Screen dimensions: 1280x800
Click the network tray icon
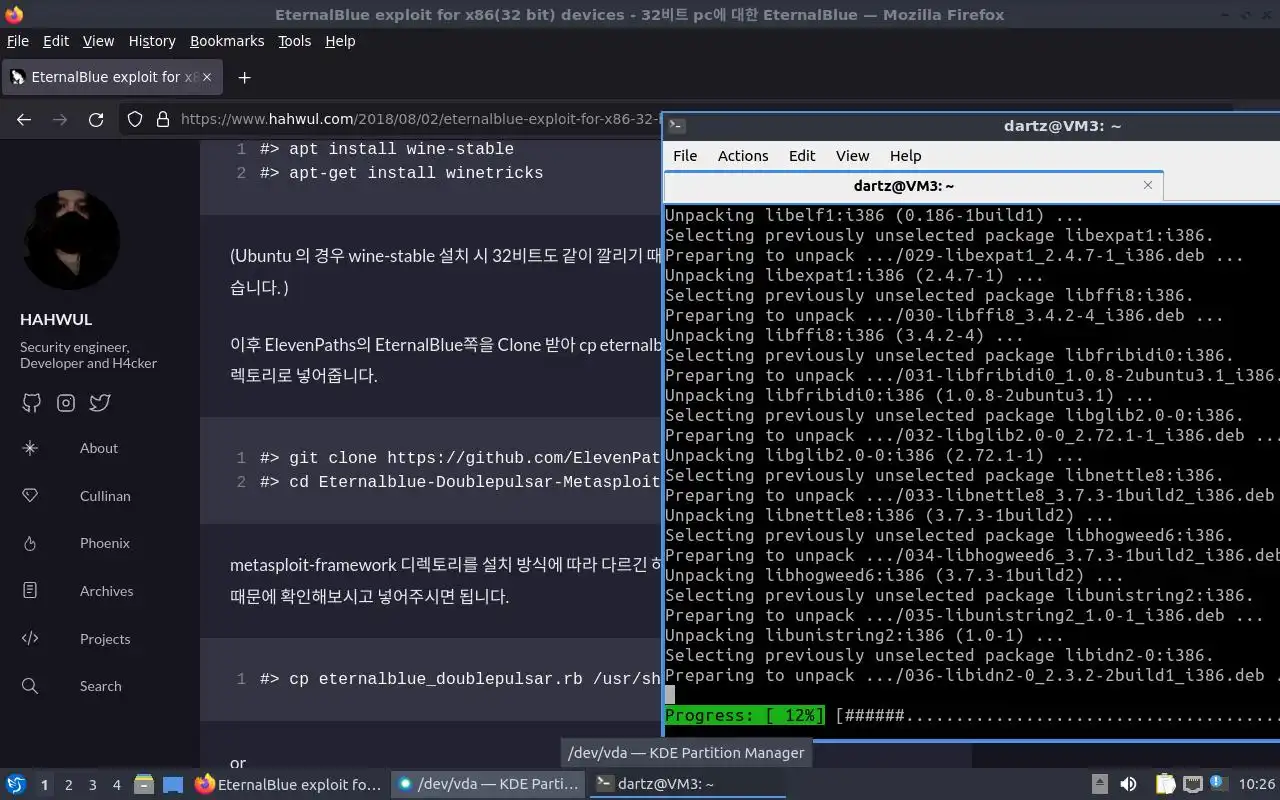coord(1192,784)
